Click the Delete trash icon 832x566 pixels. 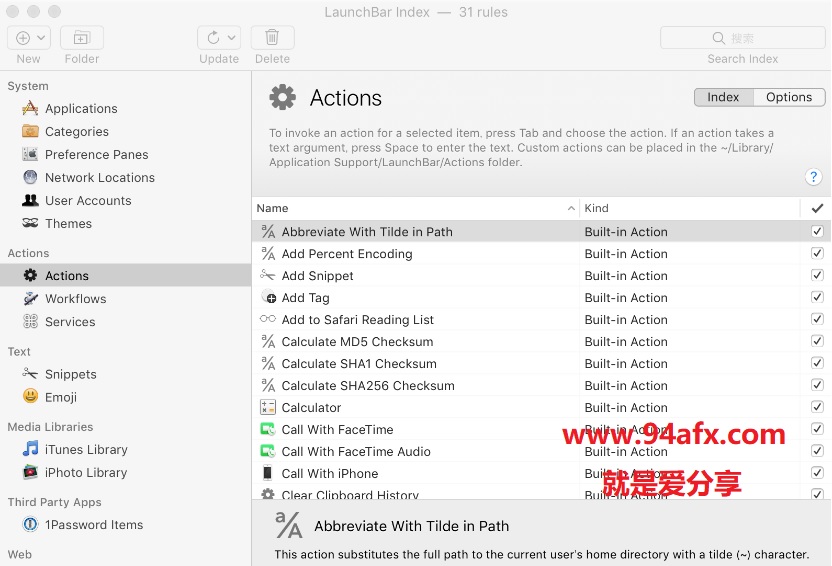(272, 38)
